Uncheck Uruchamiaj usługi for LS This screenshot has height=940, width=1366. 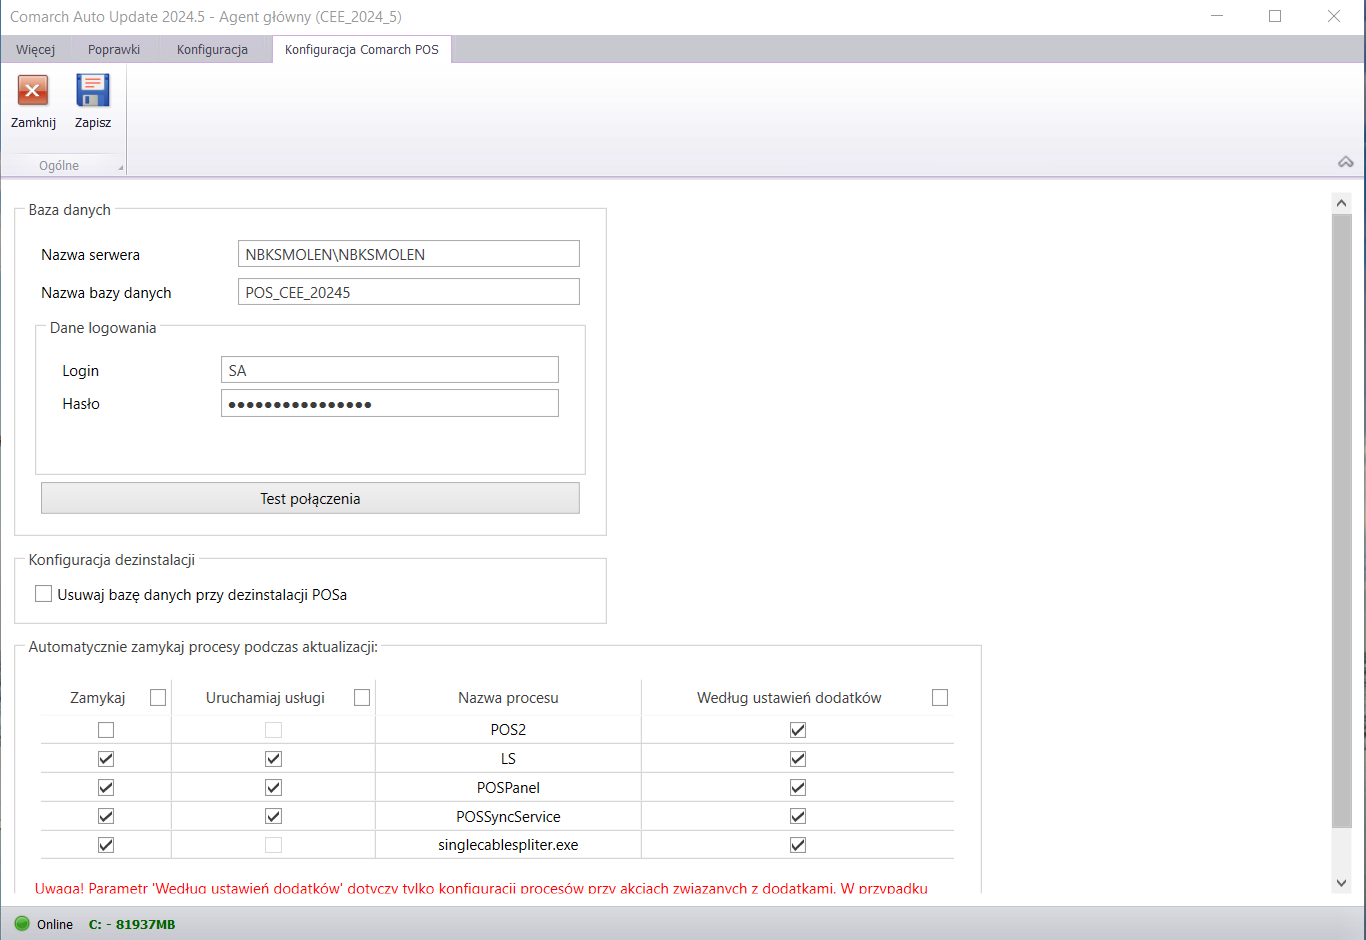[x=273, y=759]
